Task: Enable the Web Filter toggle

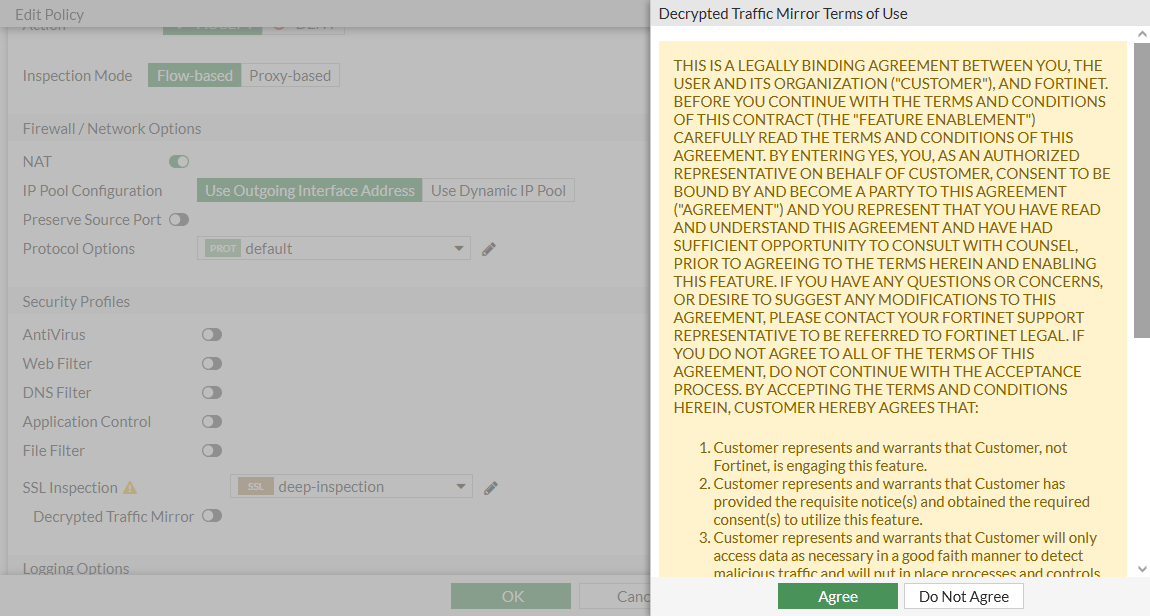Action: pyautogui.click(x=211, y=364)
